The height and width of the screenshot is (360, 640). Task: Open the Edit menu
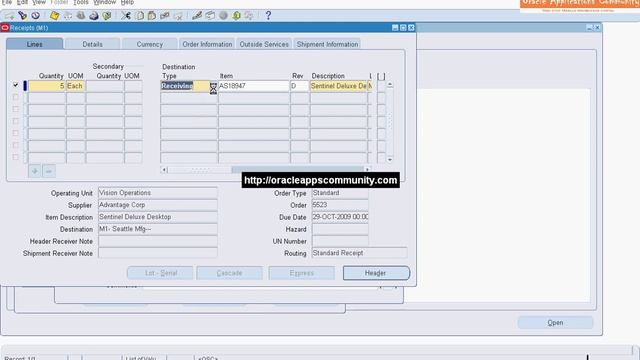click(22, 2)
